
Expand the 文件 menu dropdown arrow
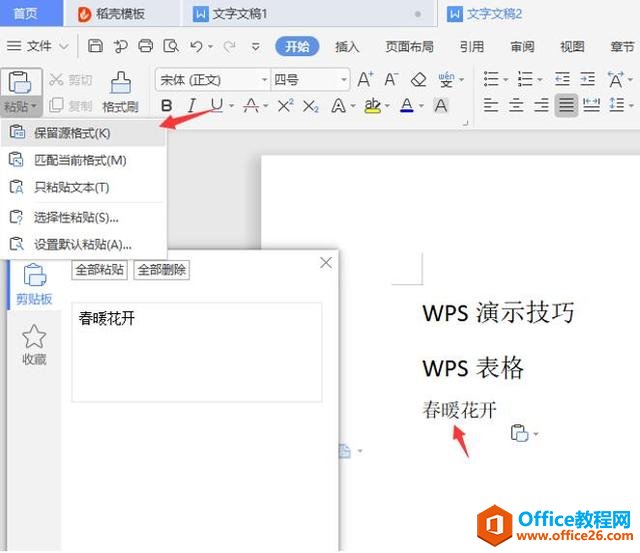click(64, 46)
